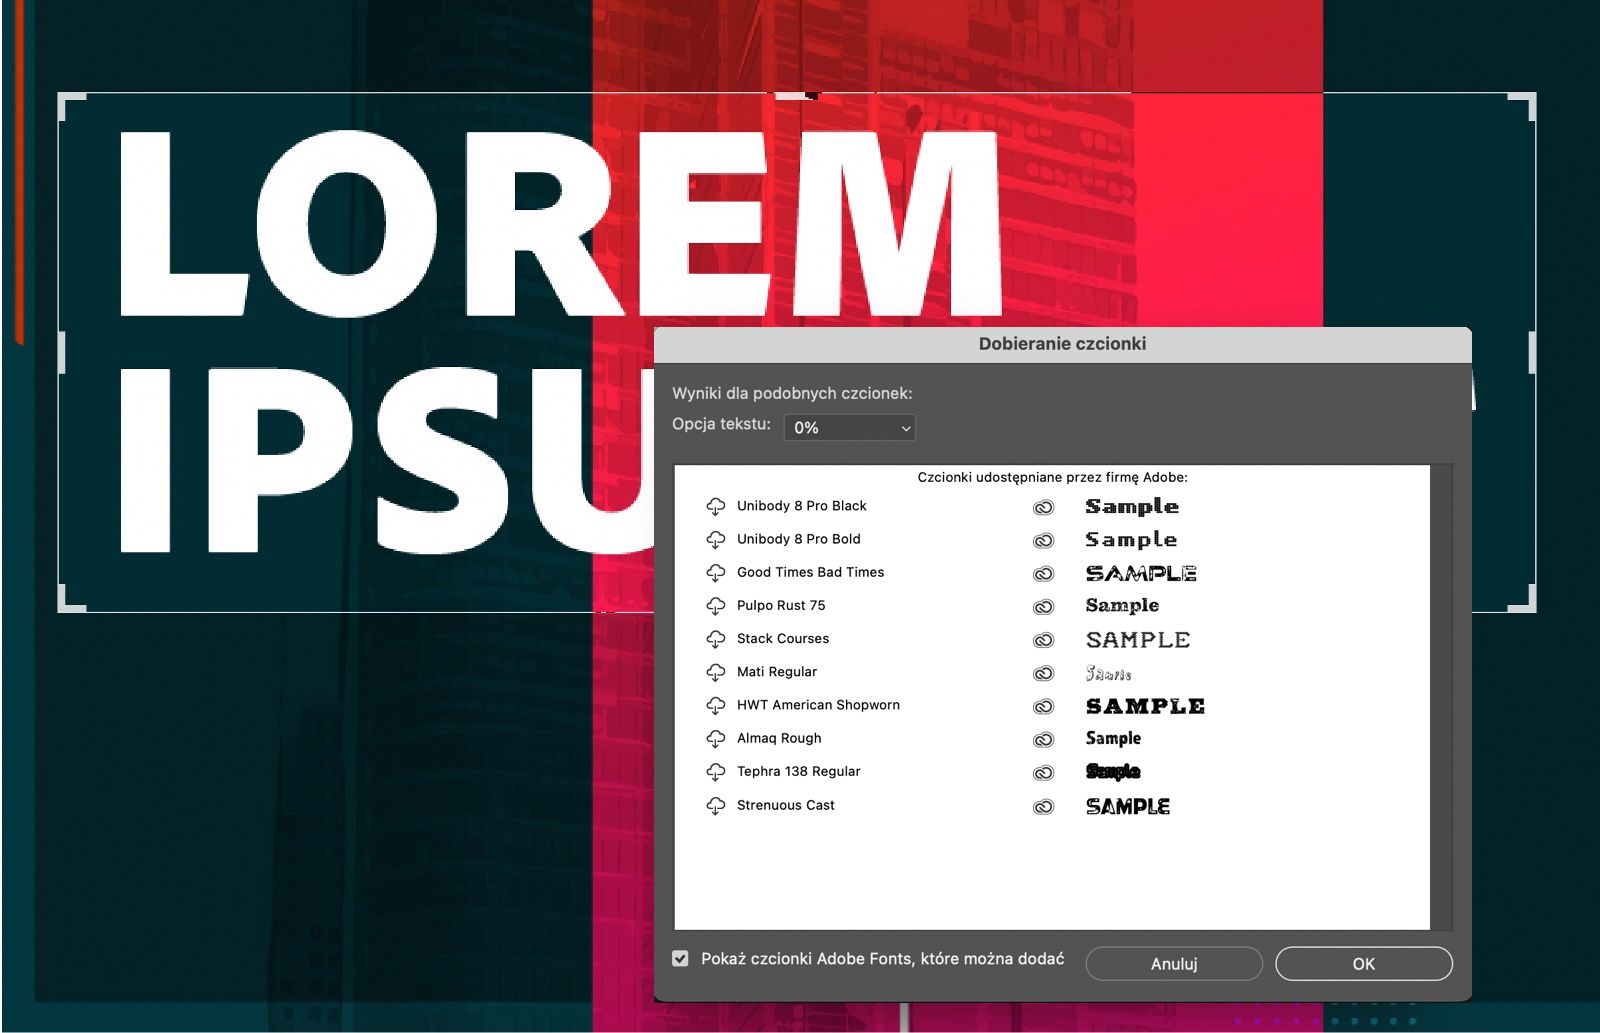Select Good Times Bad Times font name
Screen dimensions: 1600x1033
811,572
